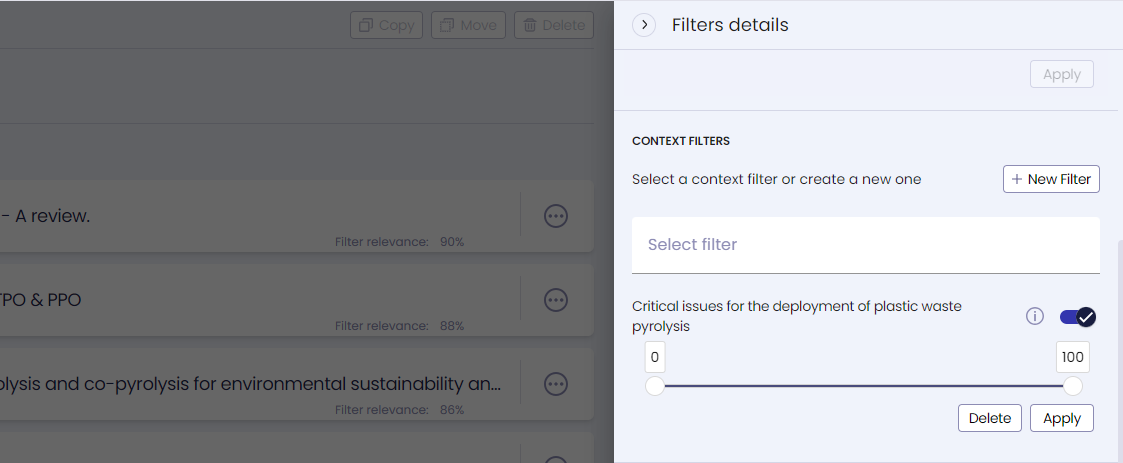
Task: Open options menu for co-pyrolysis sustainability item
Action: tap(556, 383)
